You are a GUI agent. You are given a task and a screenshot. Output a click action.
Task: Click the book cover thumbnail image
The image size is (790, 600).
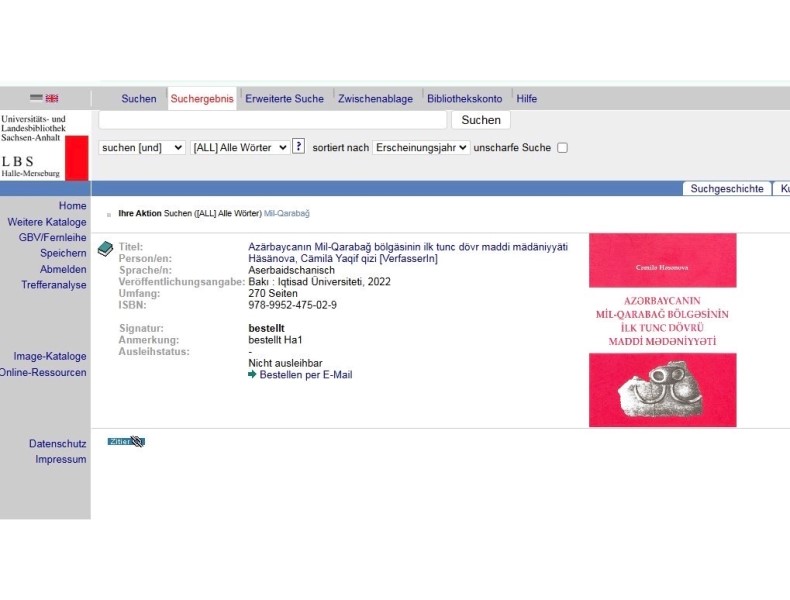tap(662, 330)
